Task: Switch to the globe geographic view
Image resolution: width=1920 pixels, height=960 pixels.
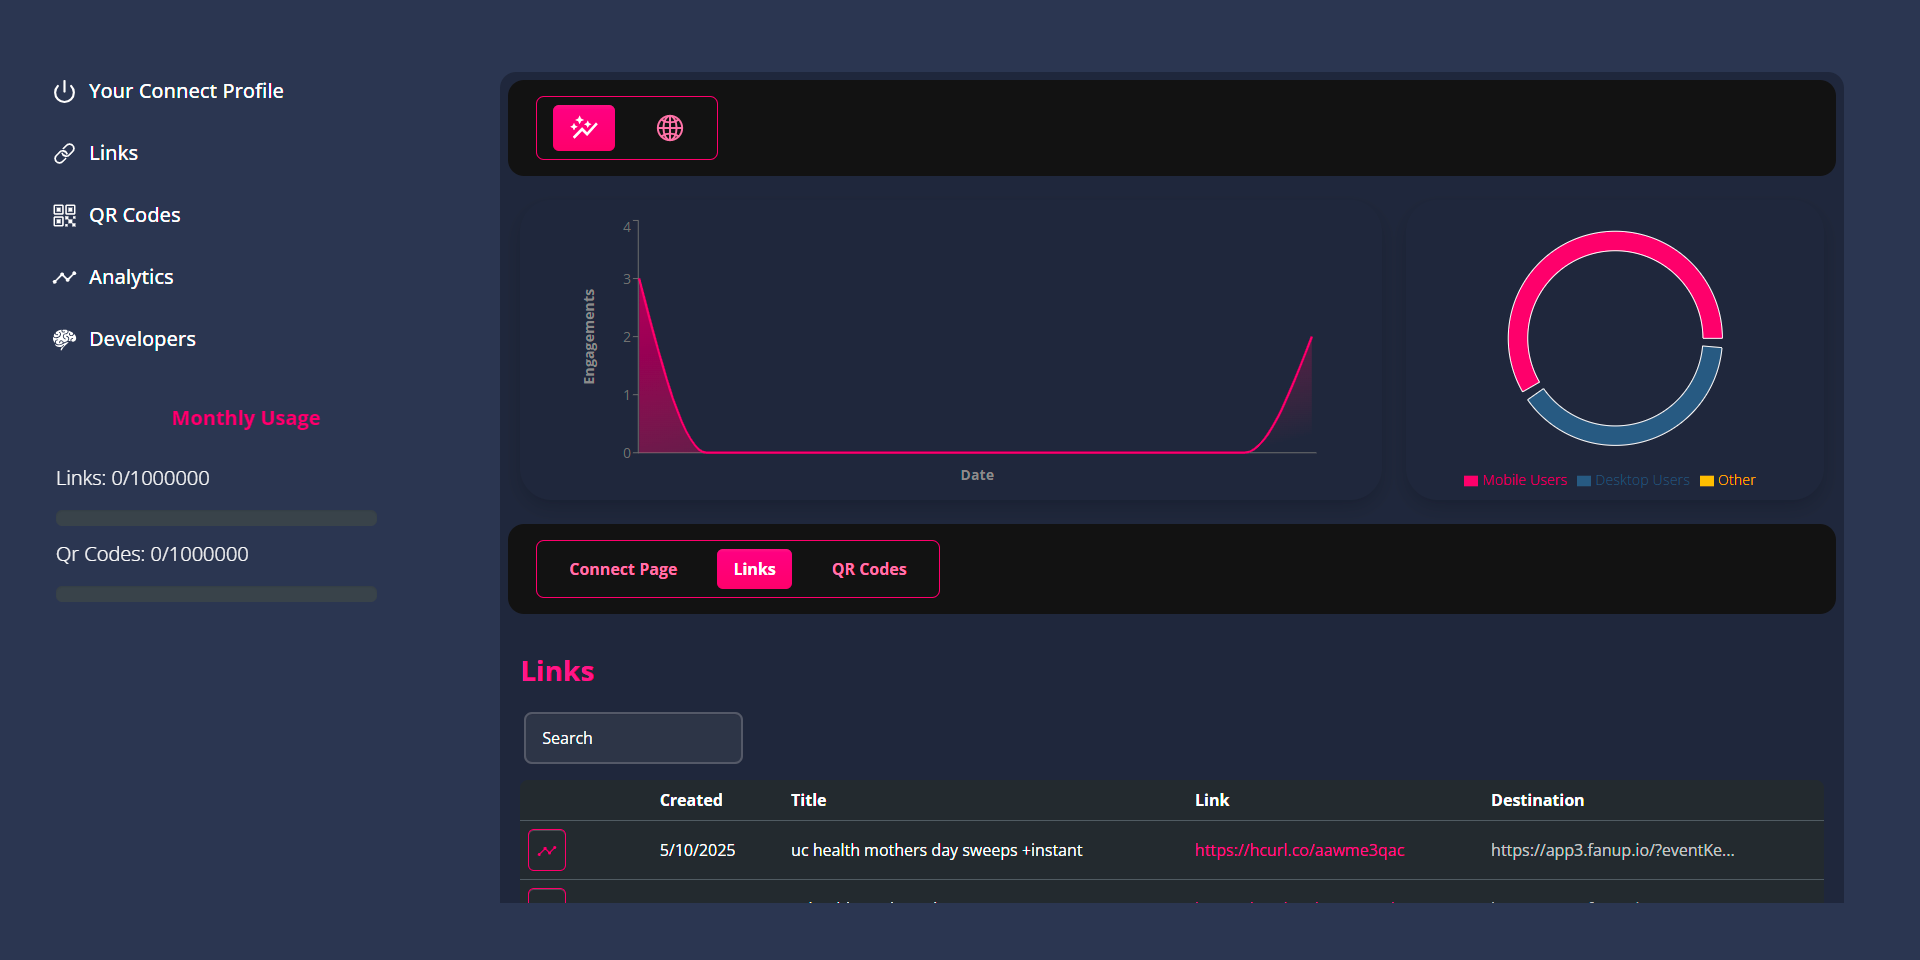Action: point(670,128)
